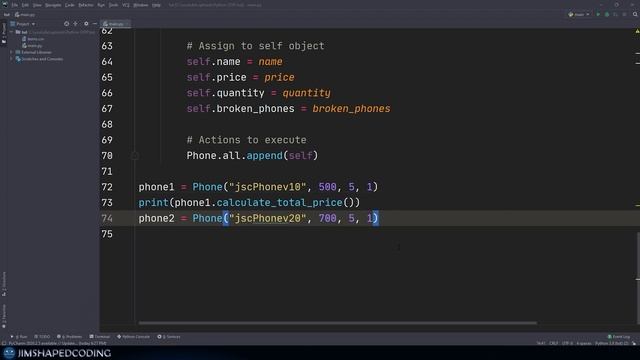Open the TODO tool window tab
The height and width of the screenshot is (360, 640).
click(42, 337)
